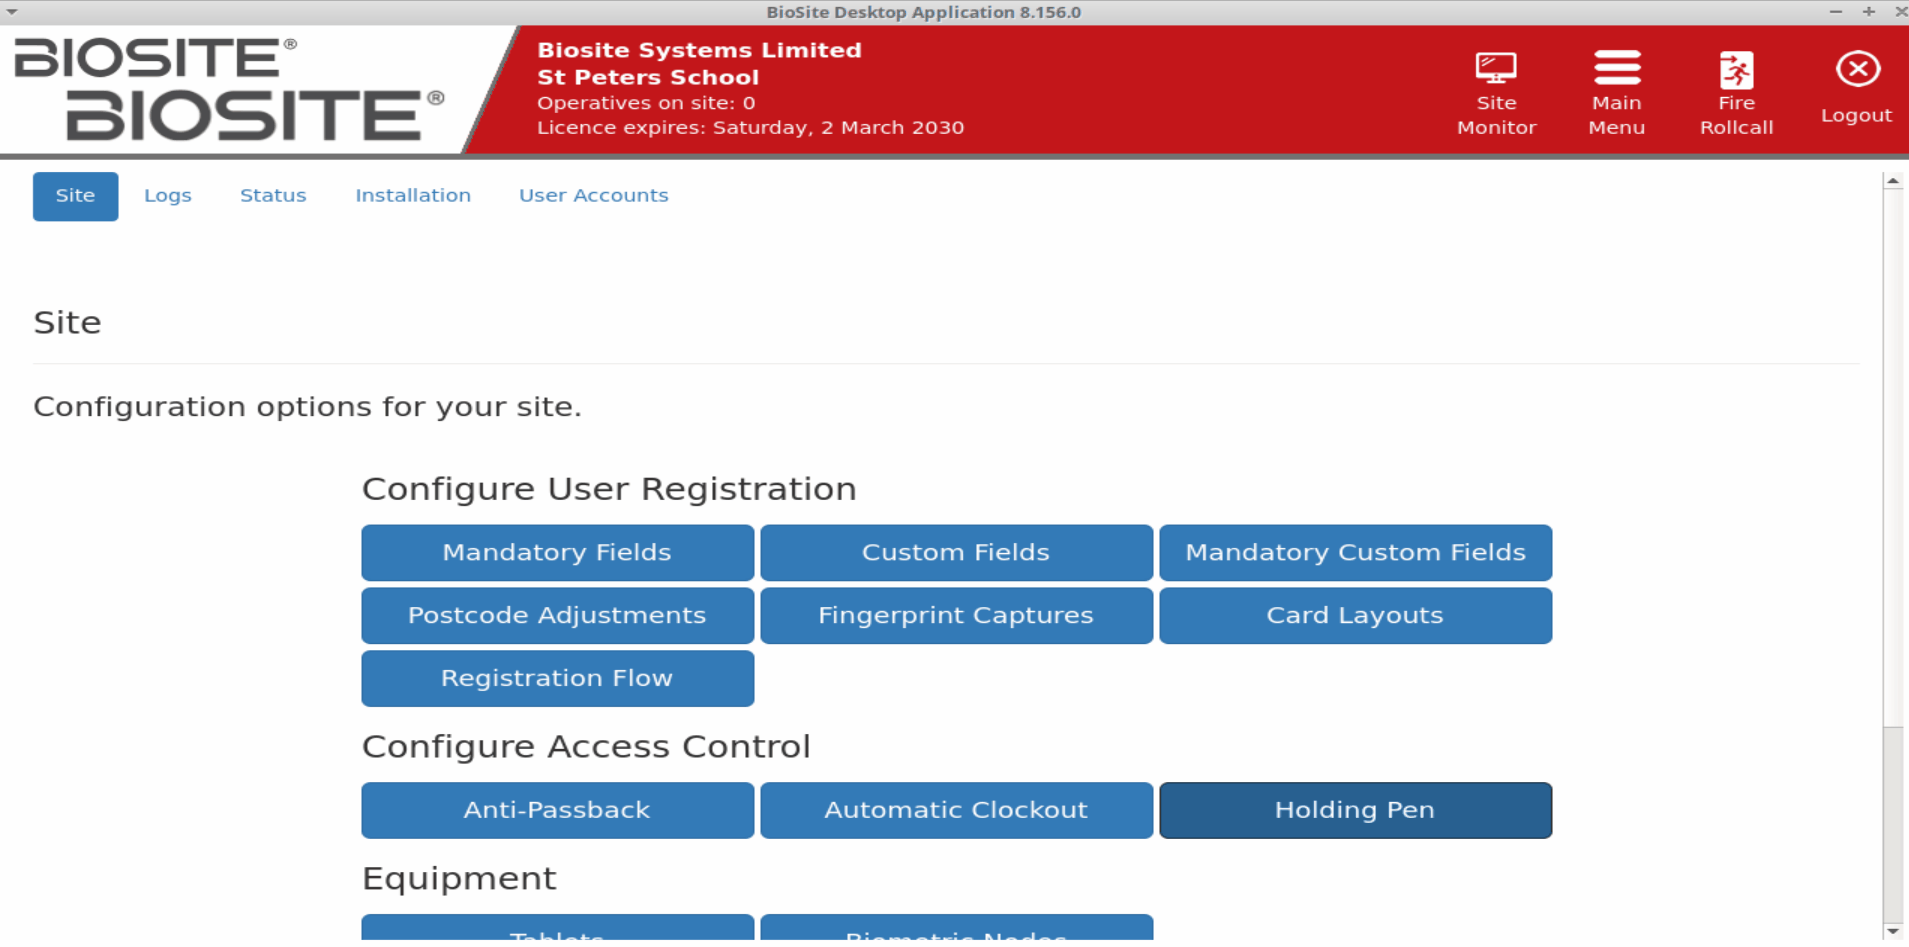The height and width of the screenshot is (947, 1909).
Task: Open window menu arrow in title bar
Action: click(12, 12)
